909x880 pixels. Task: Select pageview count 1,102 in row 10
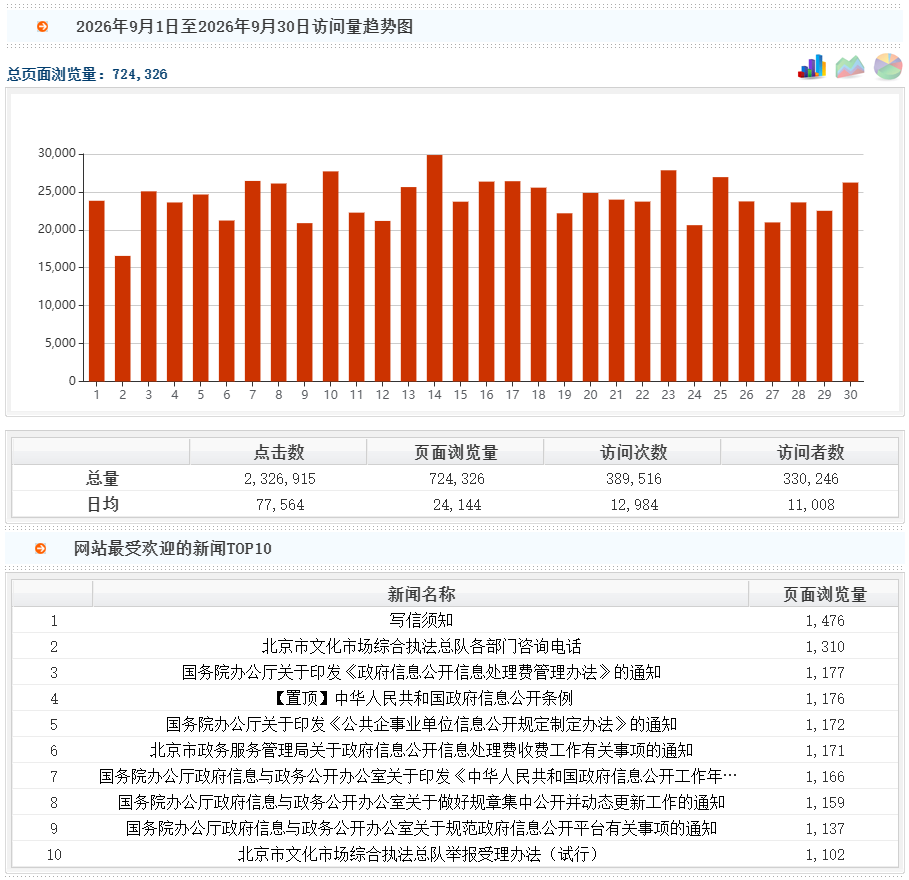click(x=825, y=854)
